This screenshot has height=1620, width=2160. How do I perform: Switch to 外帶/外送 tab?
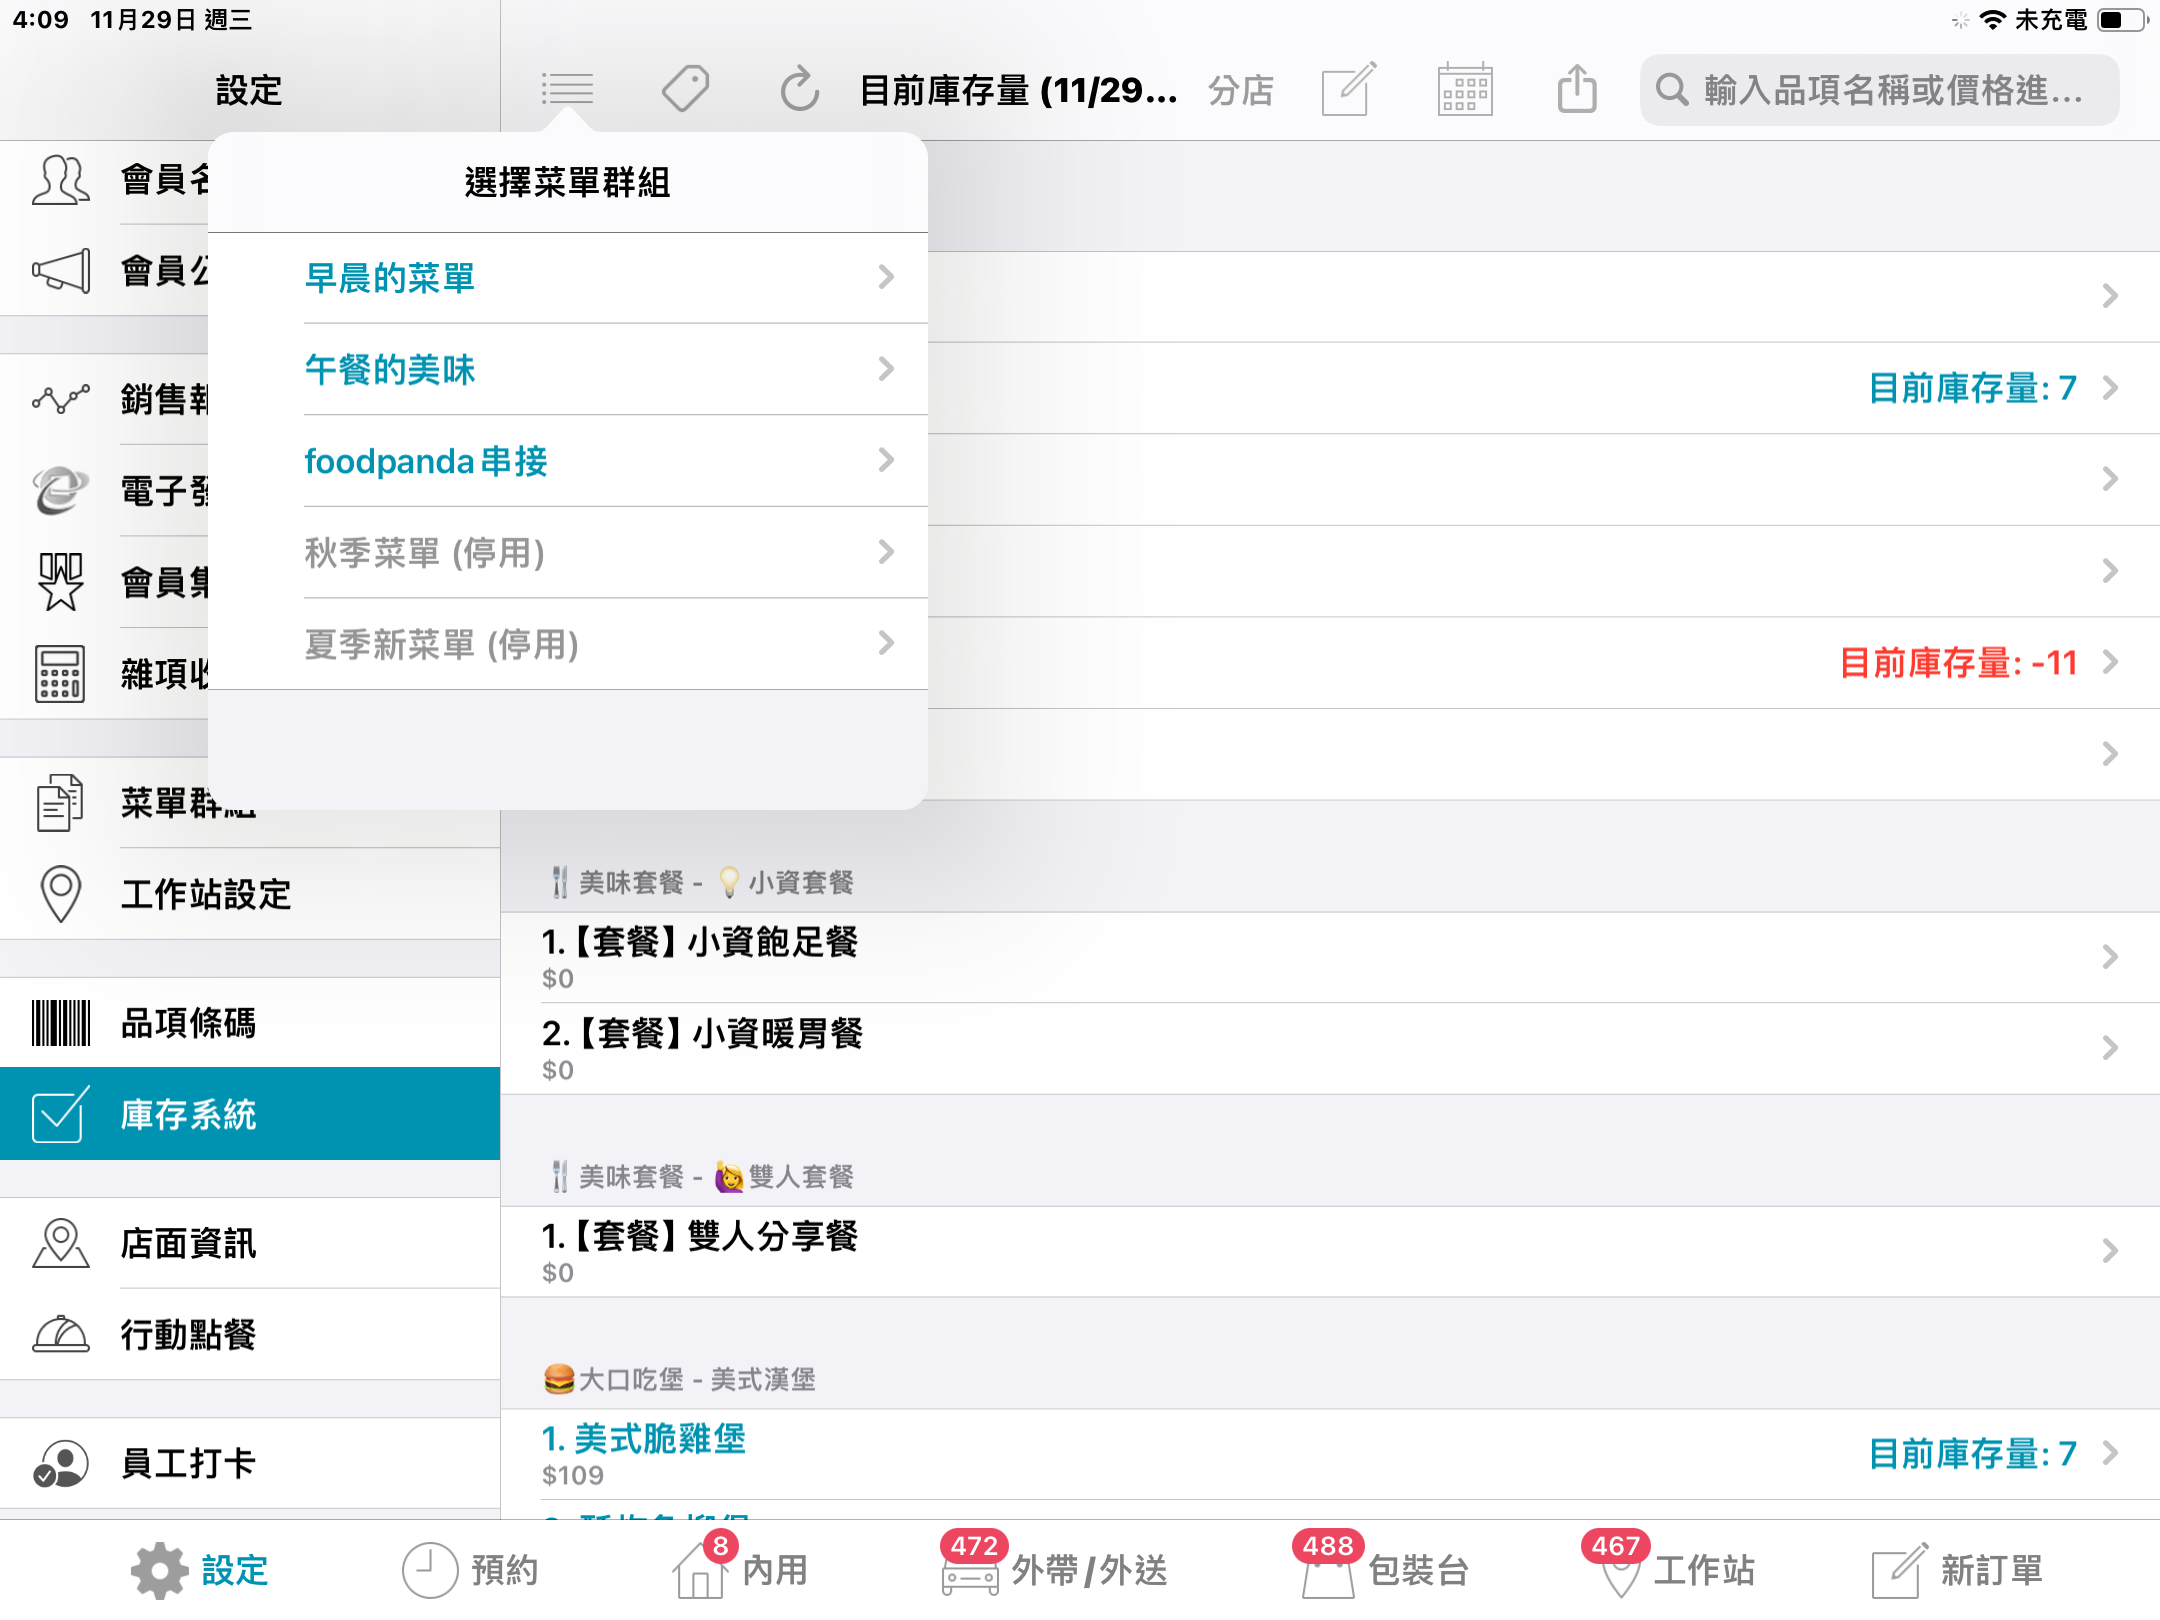pyautogui.click(x=1054, y=1570)
